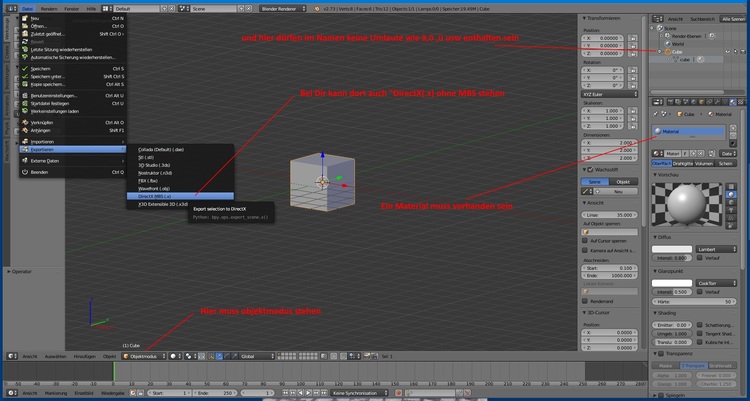
Task: Select the flat plane preview shape
Action: tap(731, 187)
